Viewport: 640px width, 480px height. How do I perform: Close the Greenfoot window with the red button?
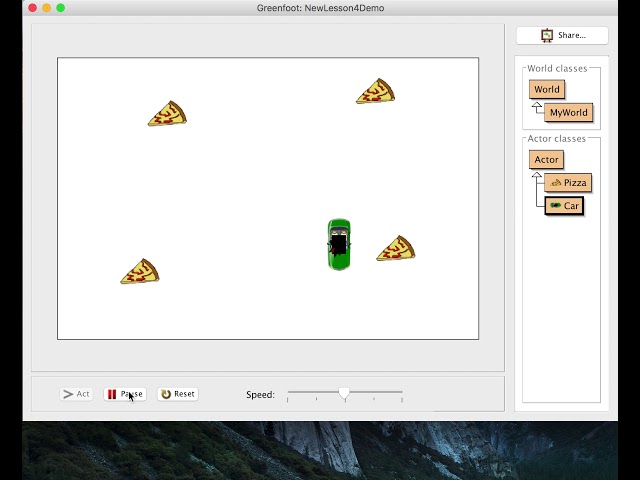click(32, 8)
